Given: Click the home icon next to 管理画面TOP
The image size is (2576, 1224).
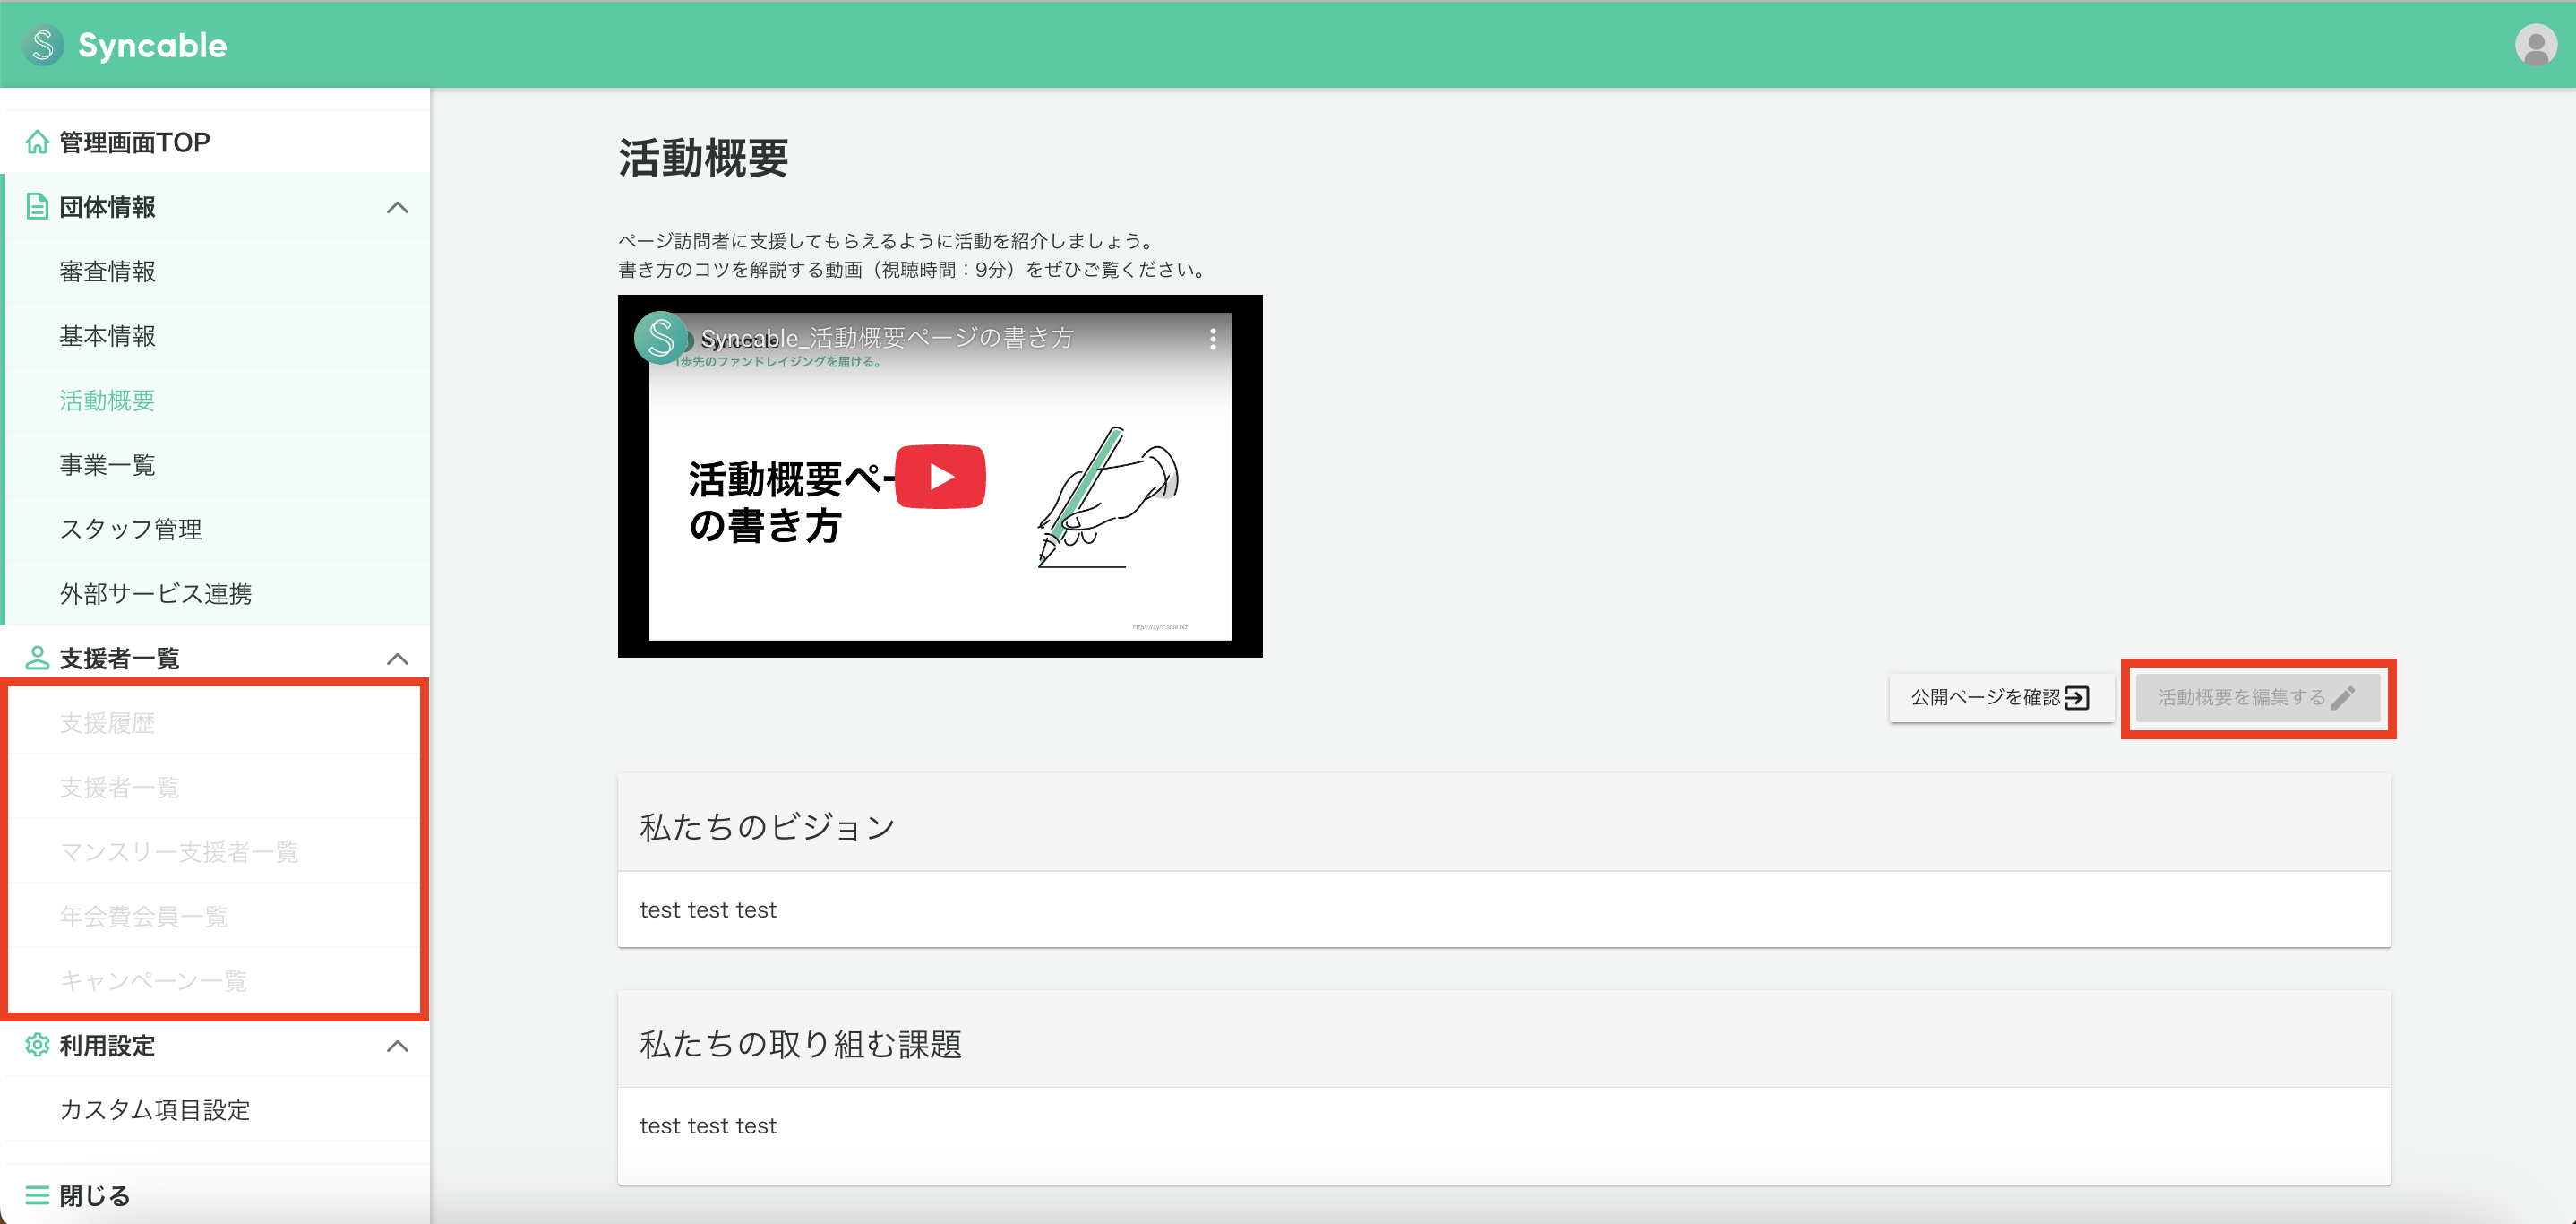Looking at the screenshot, I should [37, 141].
